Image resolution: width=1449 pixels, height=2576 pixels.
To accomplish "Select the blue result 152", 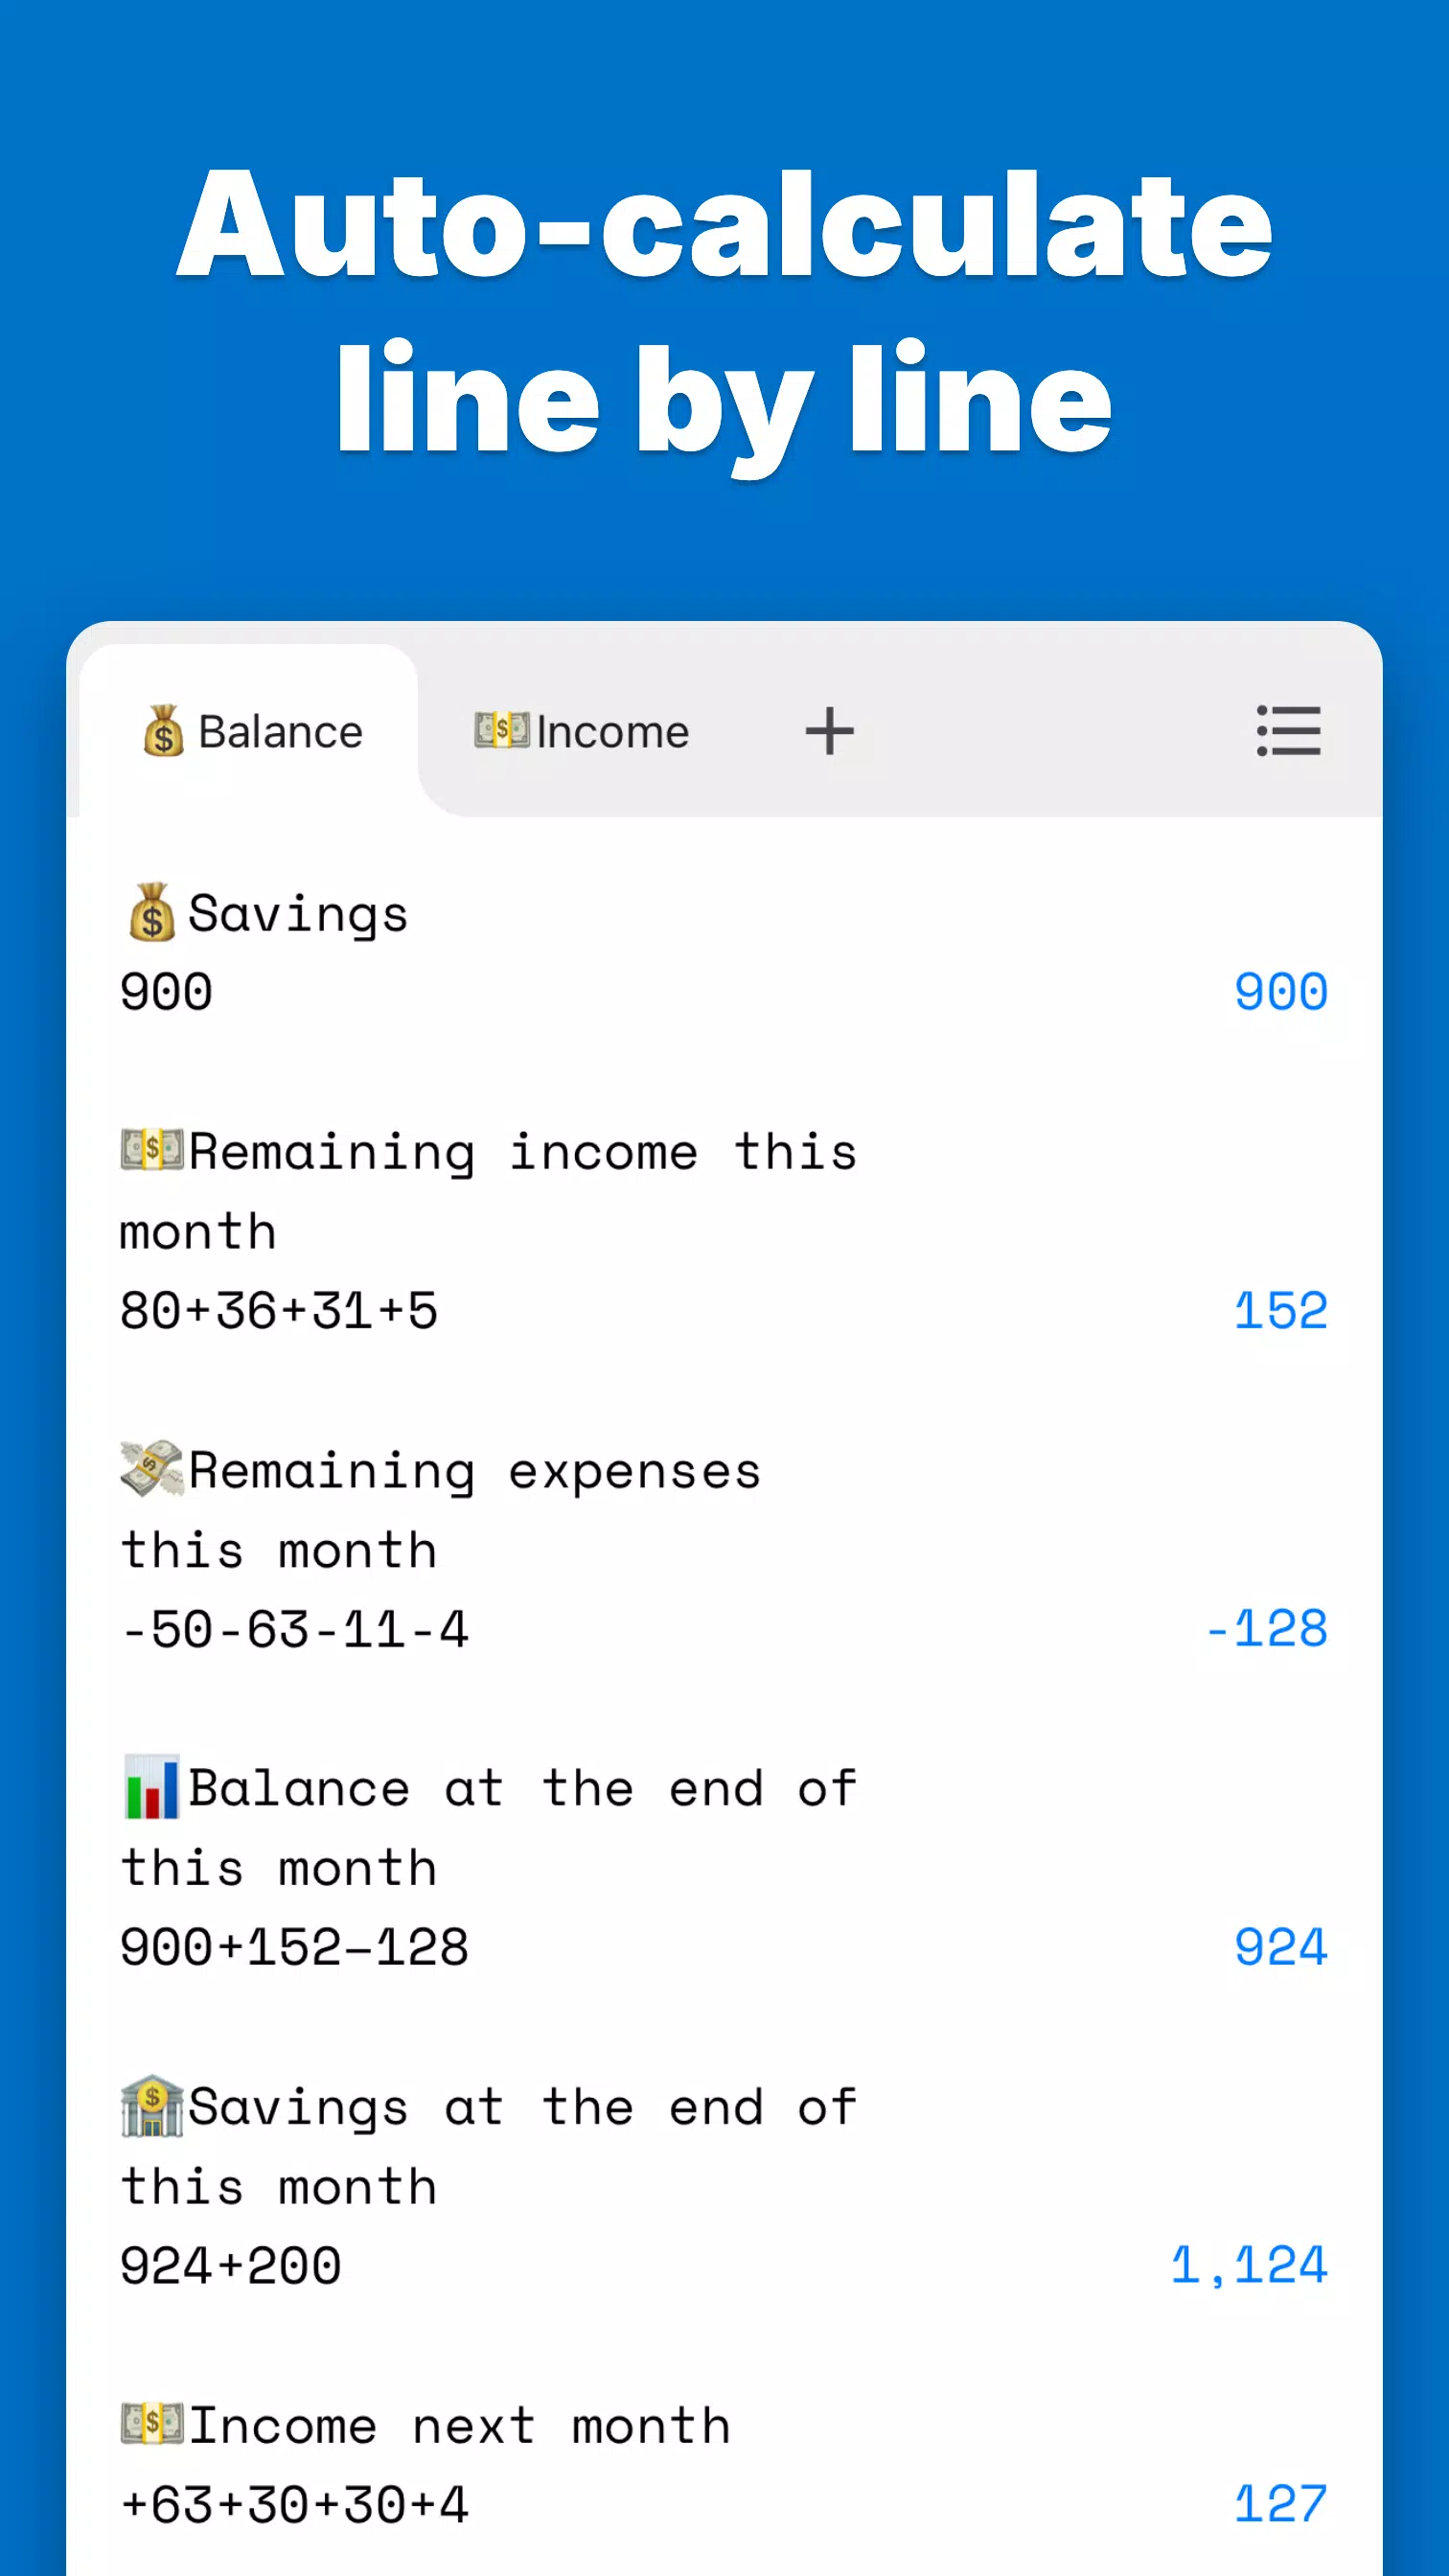I will tap(1281, 1310).
